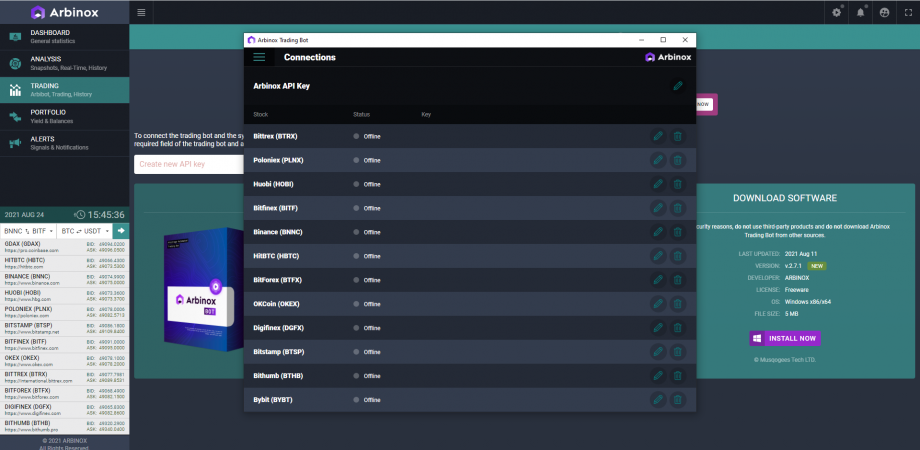Screen dimensions: 920x450
Task: Open the Dashboard section
Action: tap(65, 37)
